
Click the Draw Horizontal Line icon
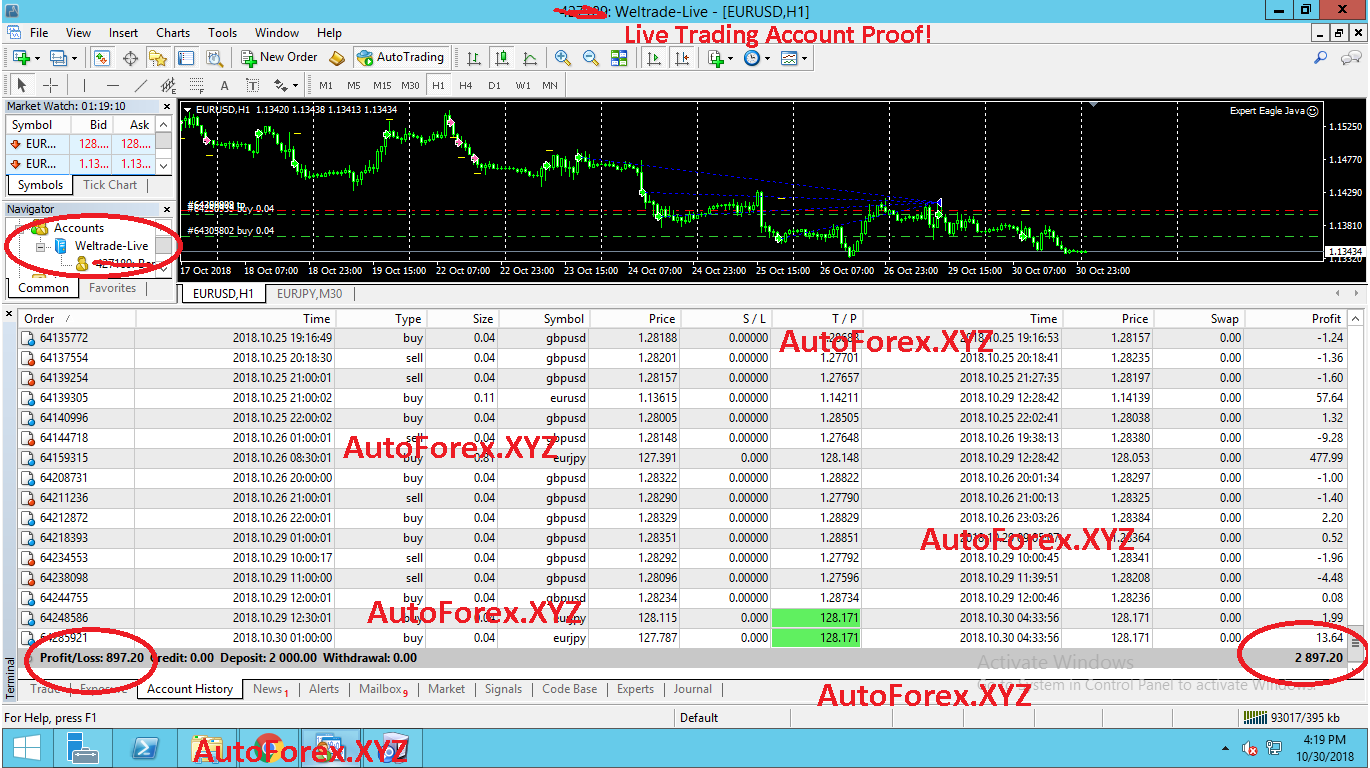111,85
